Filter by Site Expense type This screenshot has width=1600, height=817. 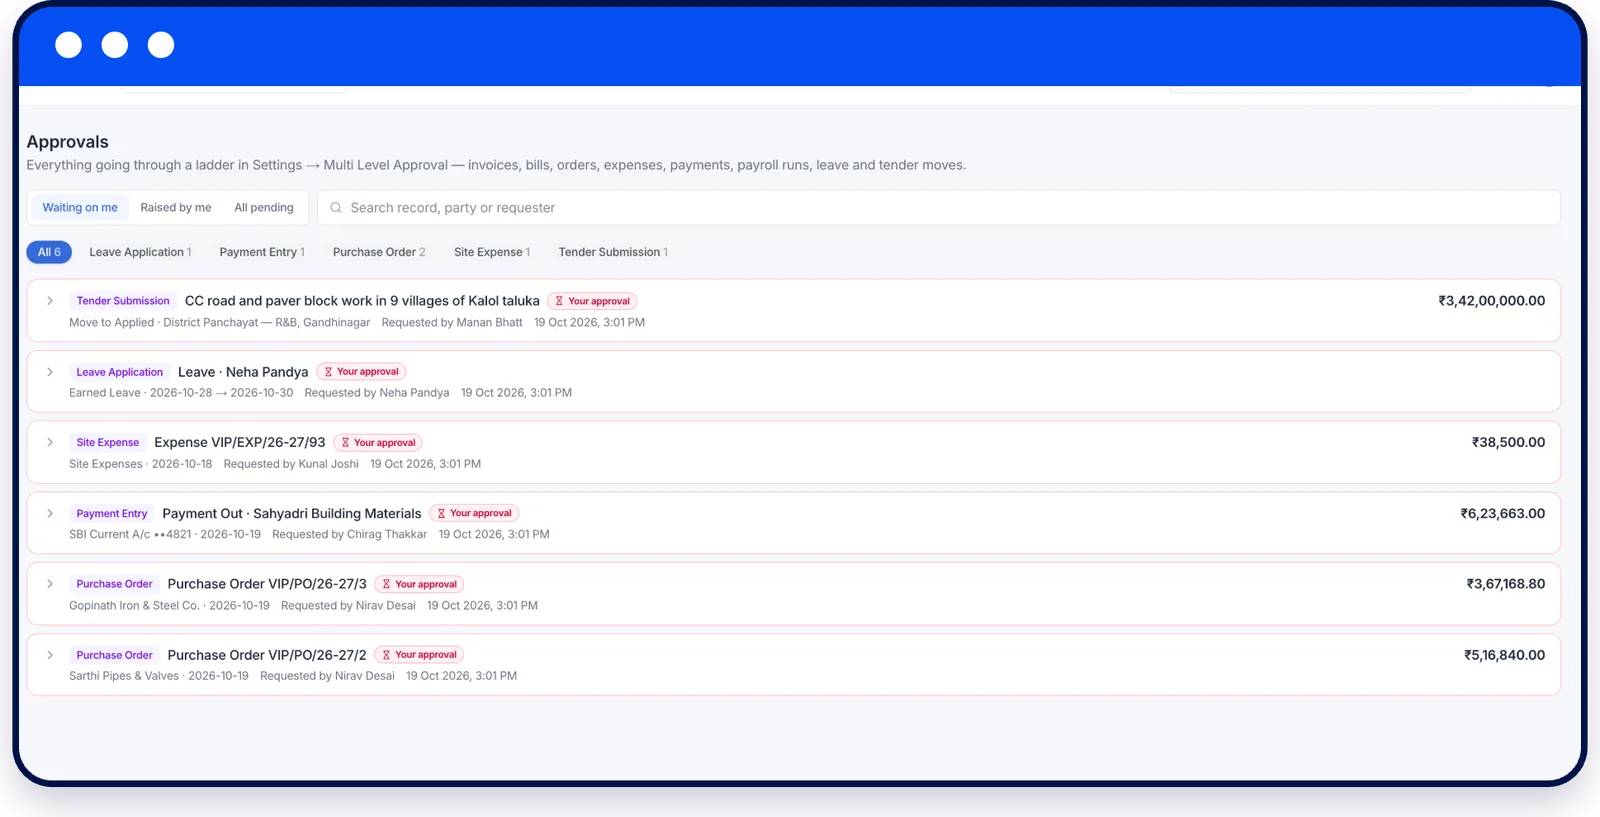492,252
